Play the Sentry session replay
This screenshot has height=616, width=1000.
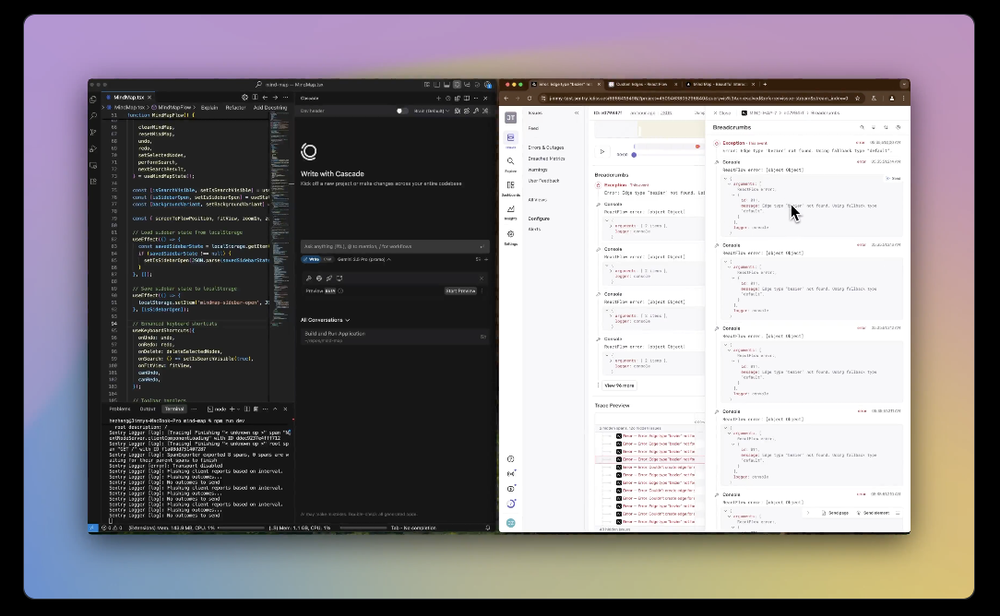click(x=601, y=151)
